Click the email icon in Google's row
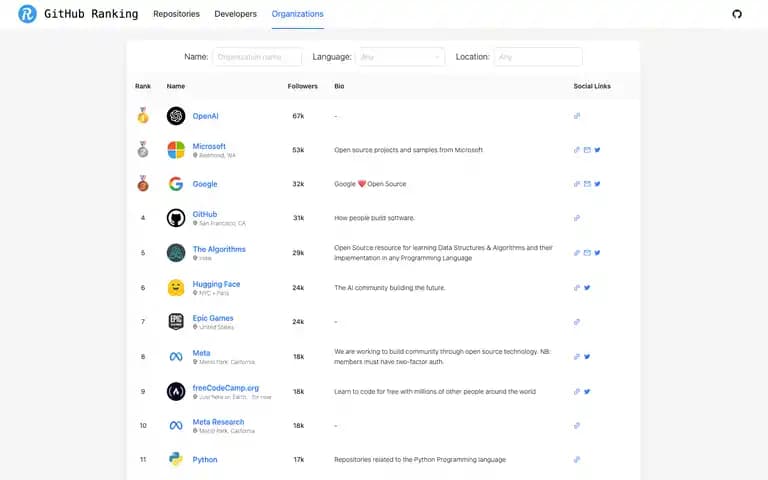Image resolution: width=768 pixels, height=480 pixels. (x=587, y=184)
